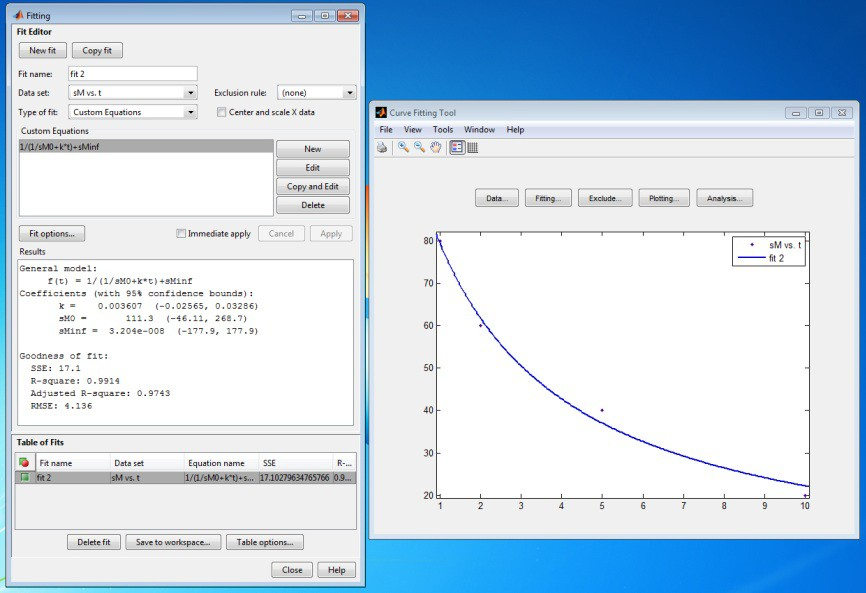Open the Data dialog button
This screenshot has width=866, height=593.
(497, 198)
